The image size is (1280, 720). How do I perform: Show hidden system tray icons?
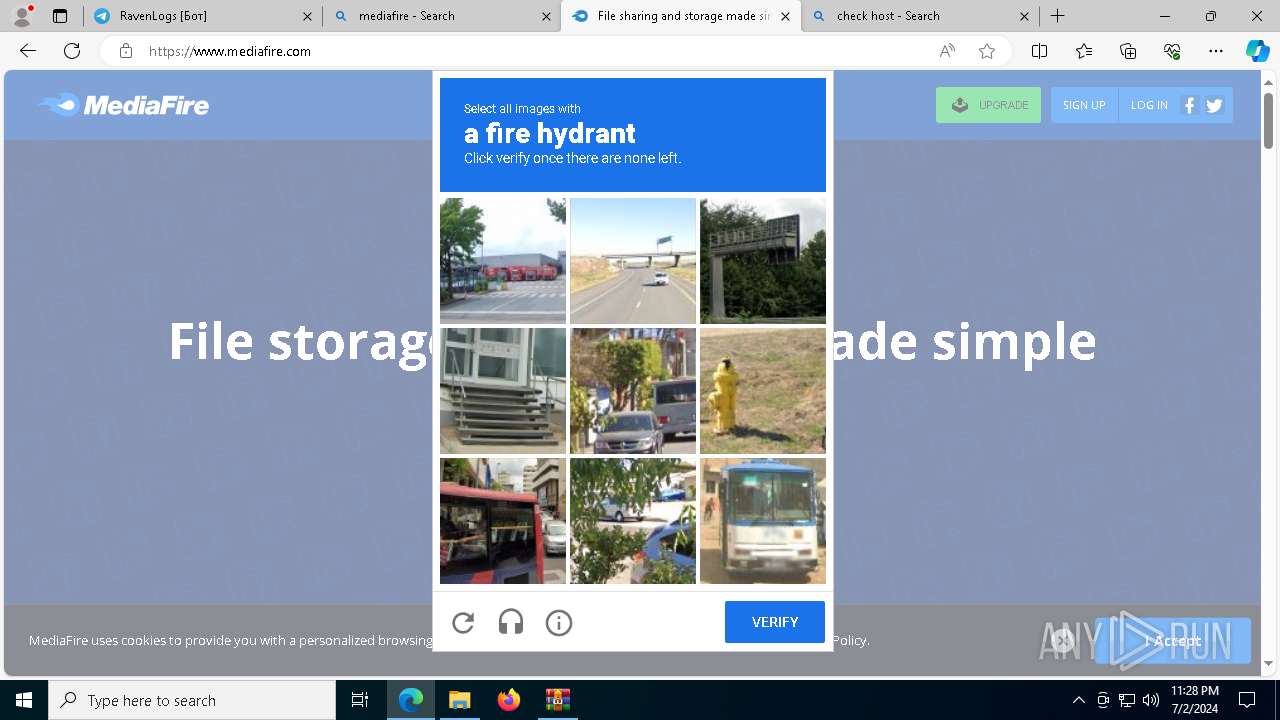(x=1078, y=700)
